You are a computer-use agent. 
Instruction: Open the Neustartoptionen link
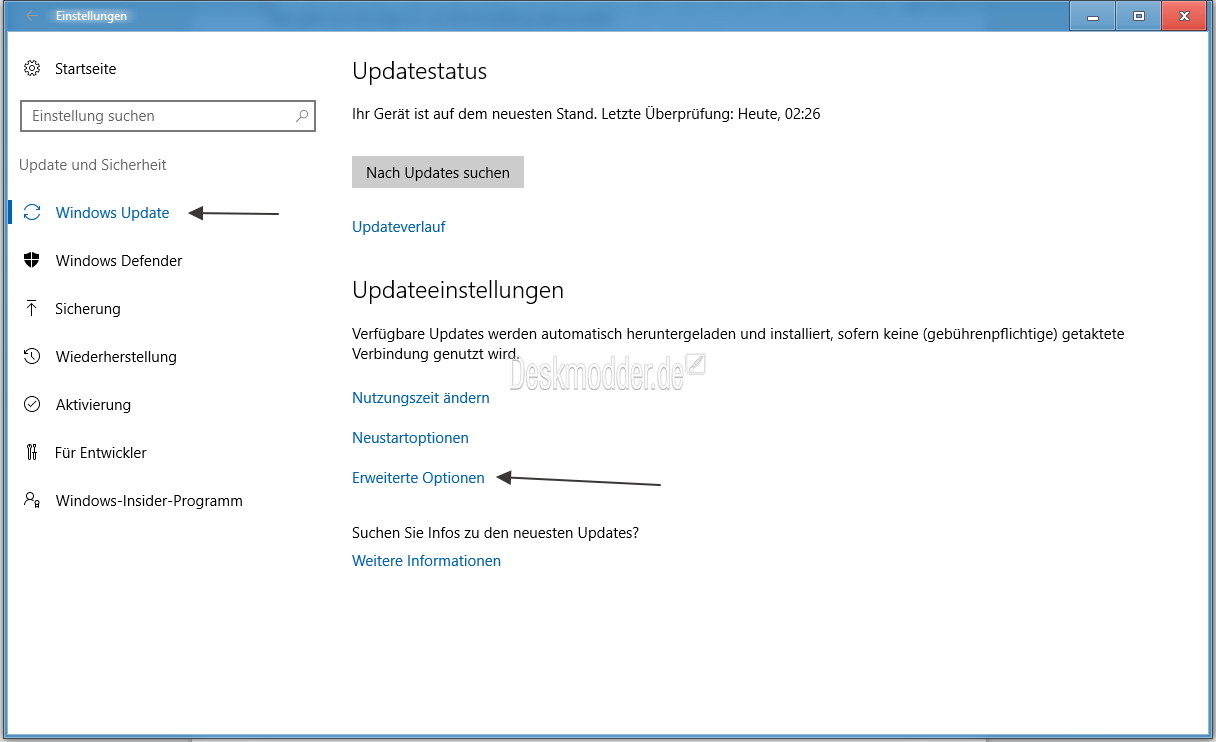[x=410, y=437]
